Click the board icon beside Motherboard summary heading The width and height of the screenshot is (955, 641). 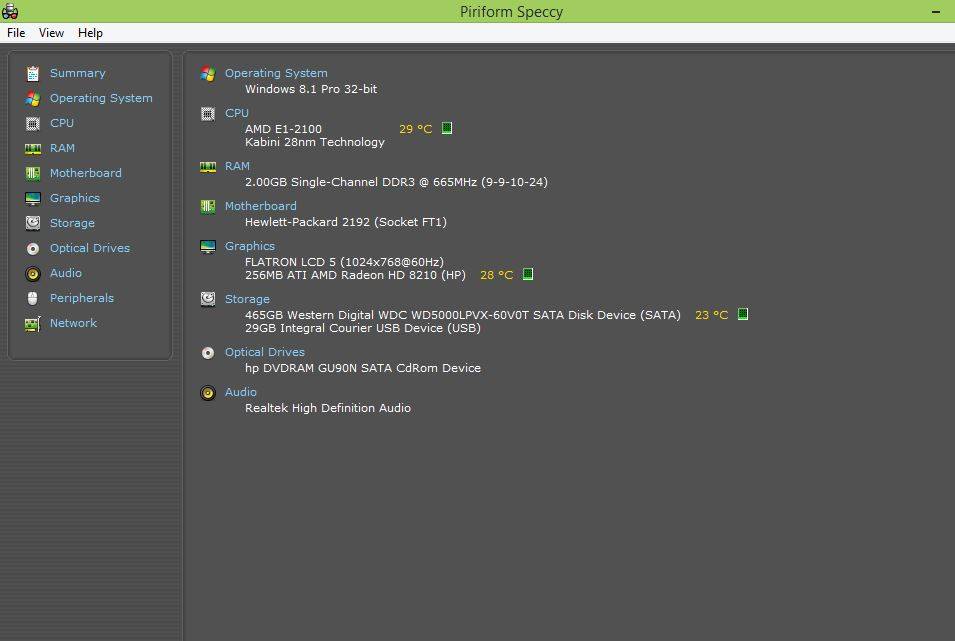tap(208, 207)
